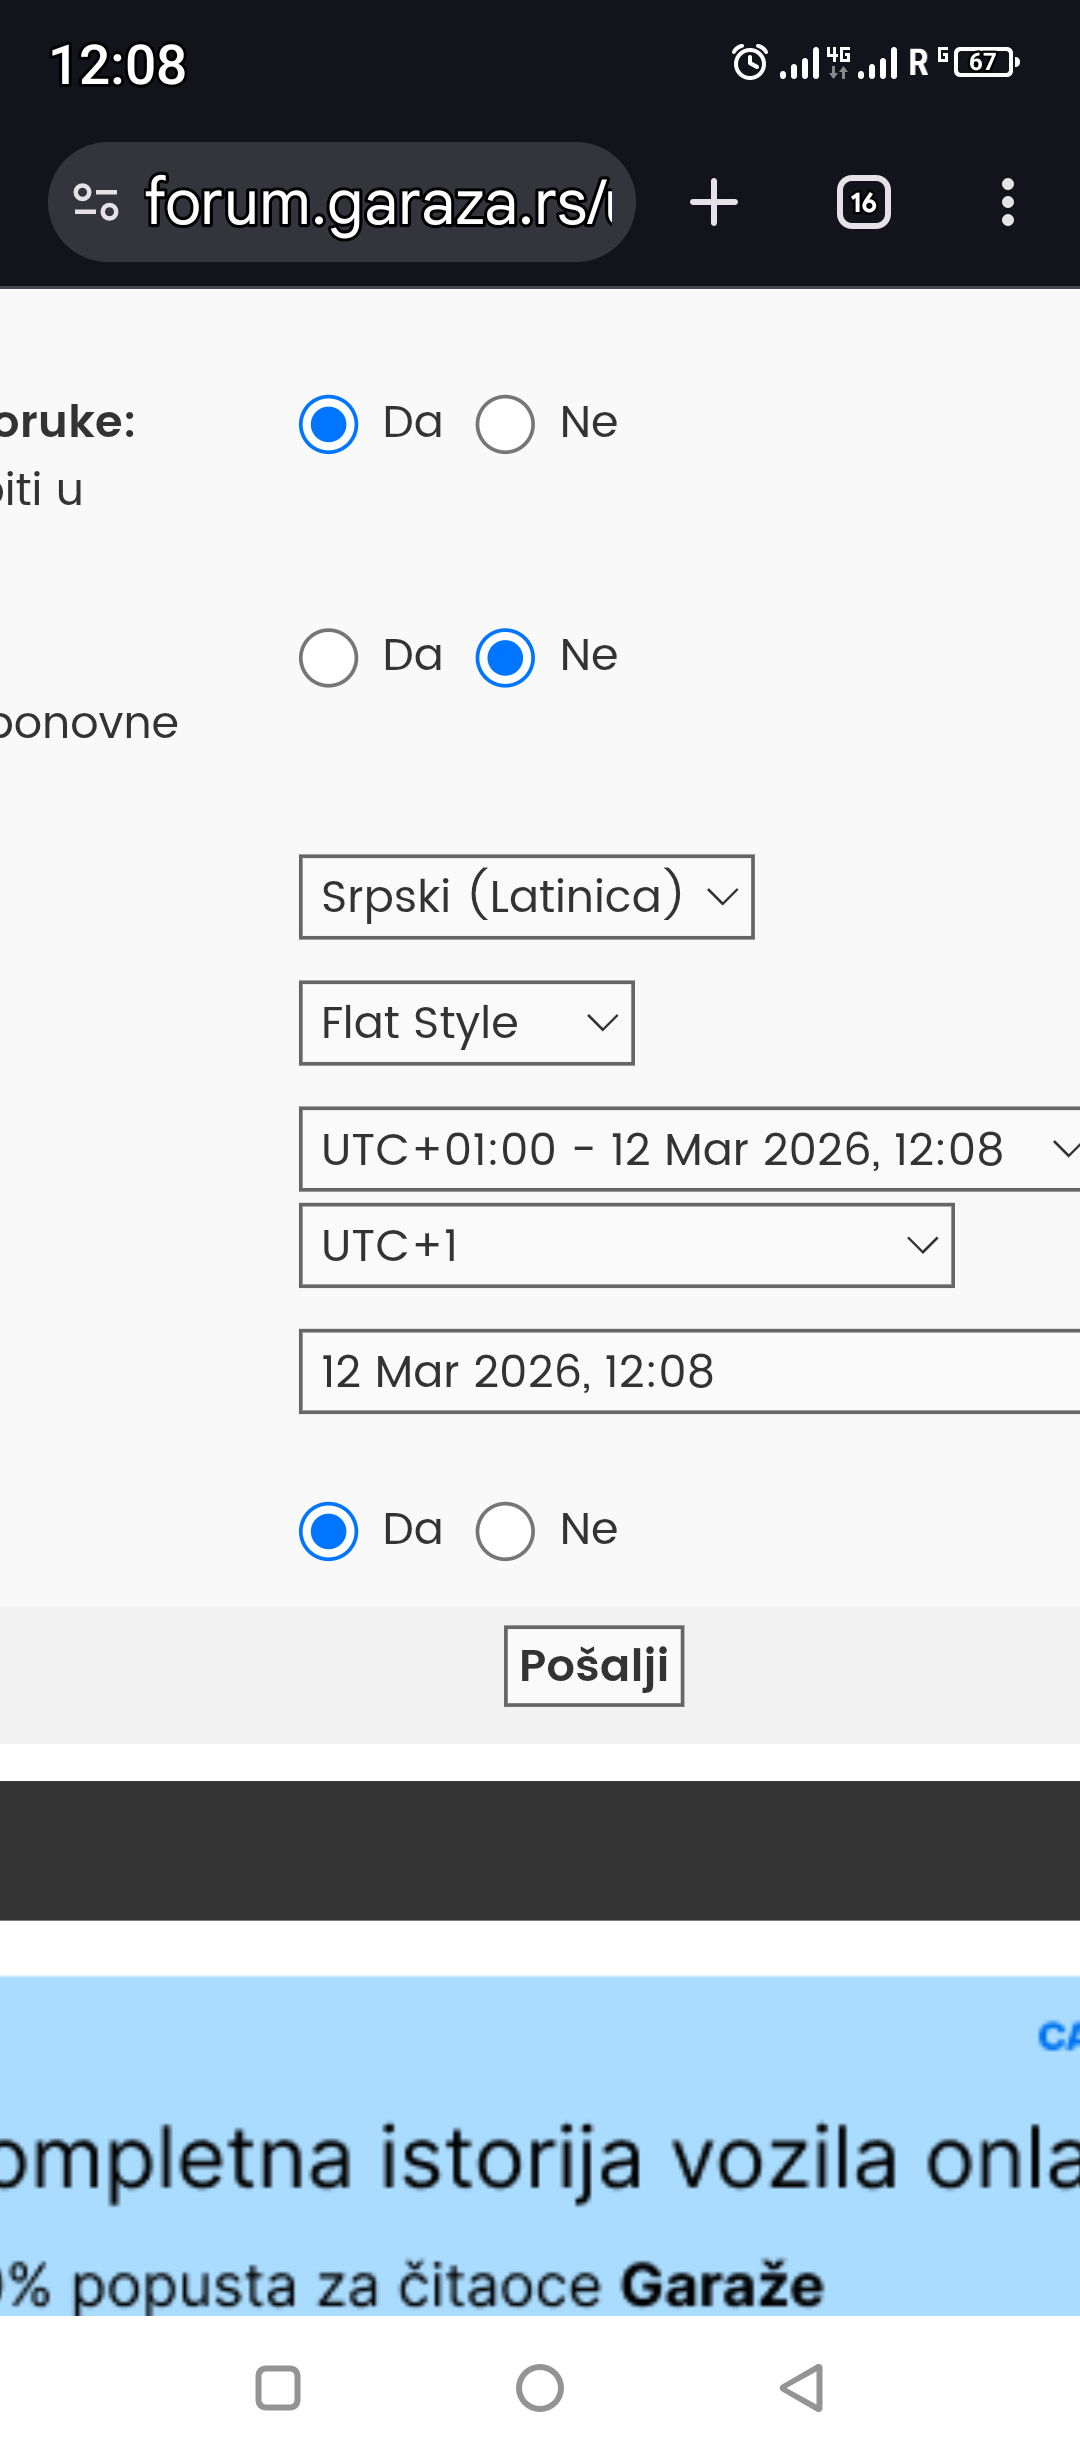The height and width of the screenshot is (2460, 1080).
Task: Tap the Android recent apps button
Action: point(278,2388)
